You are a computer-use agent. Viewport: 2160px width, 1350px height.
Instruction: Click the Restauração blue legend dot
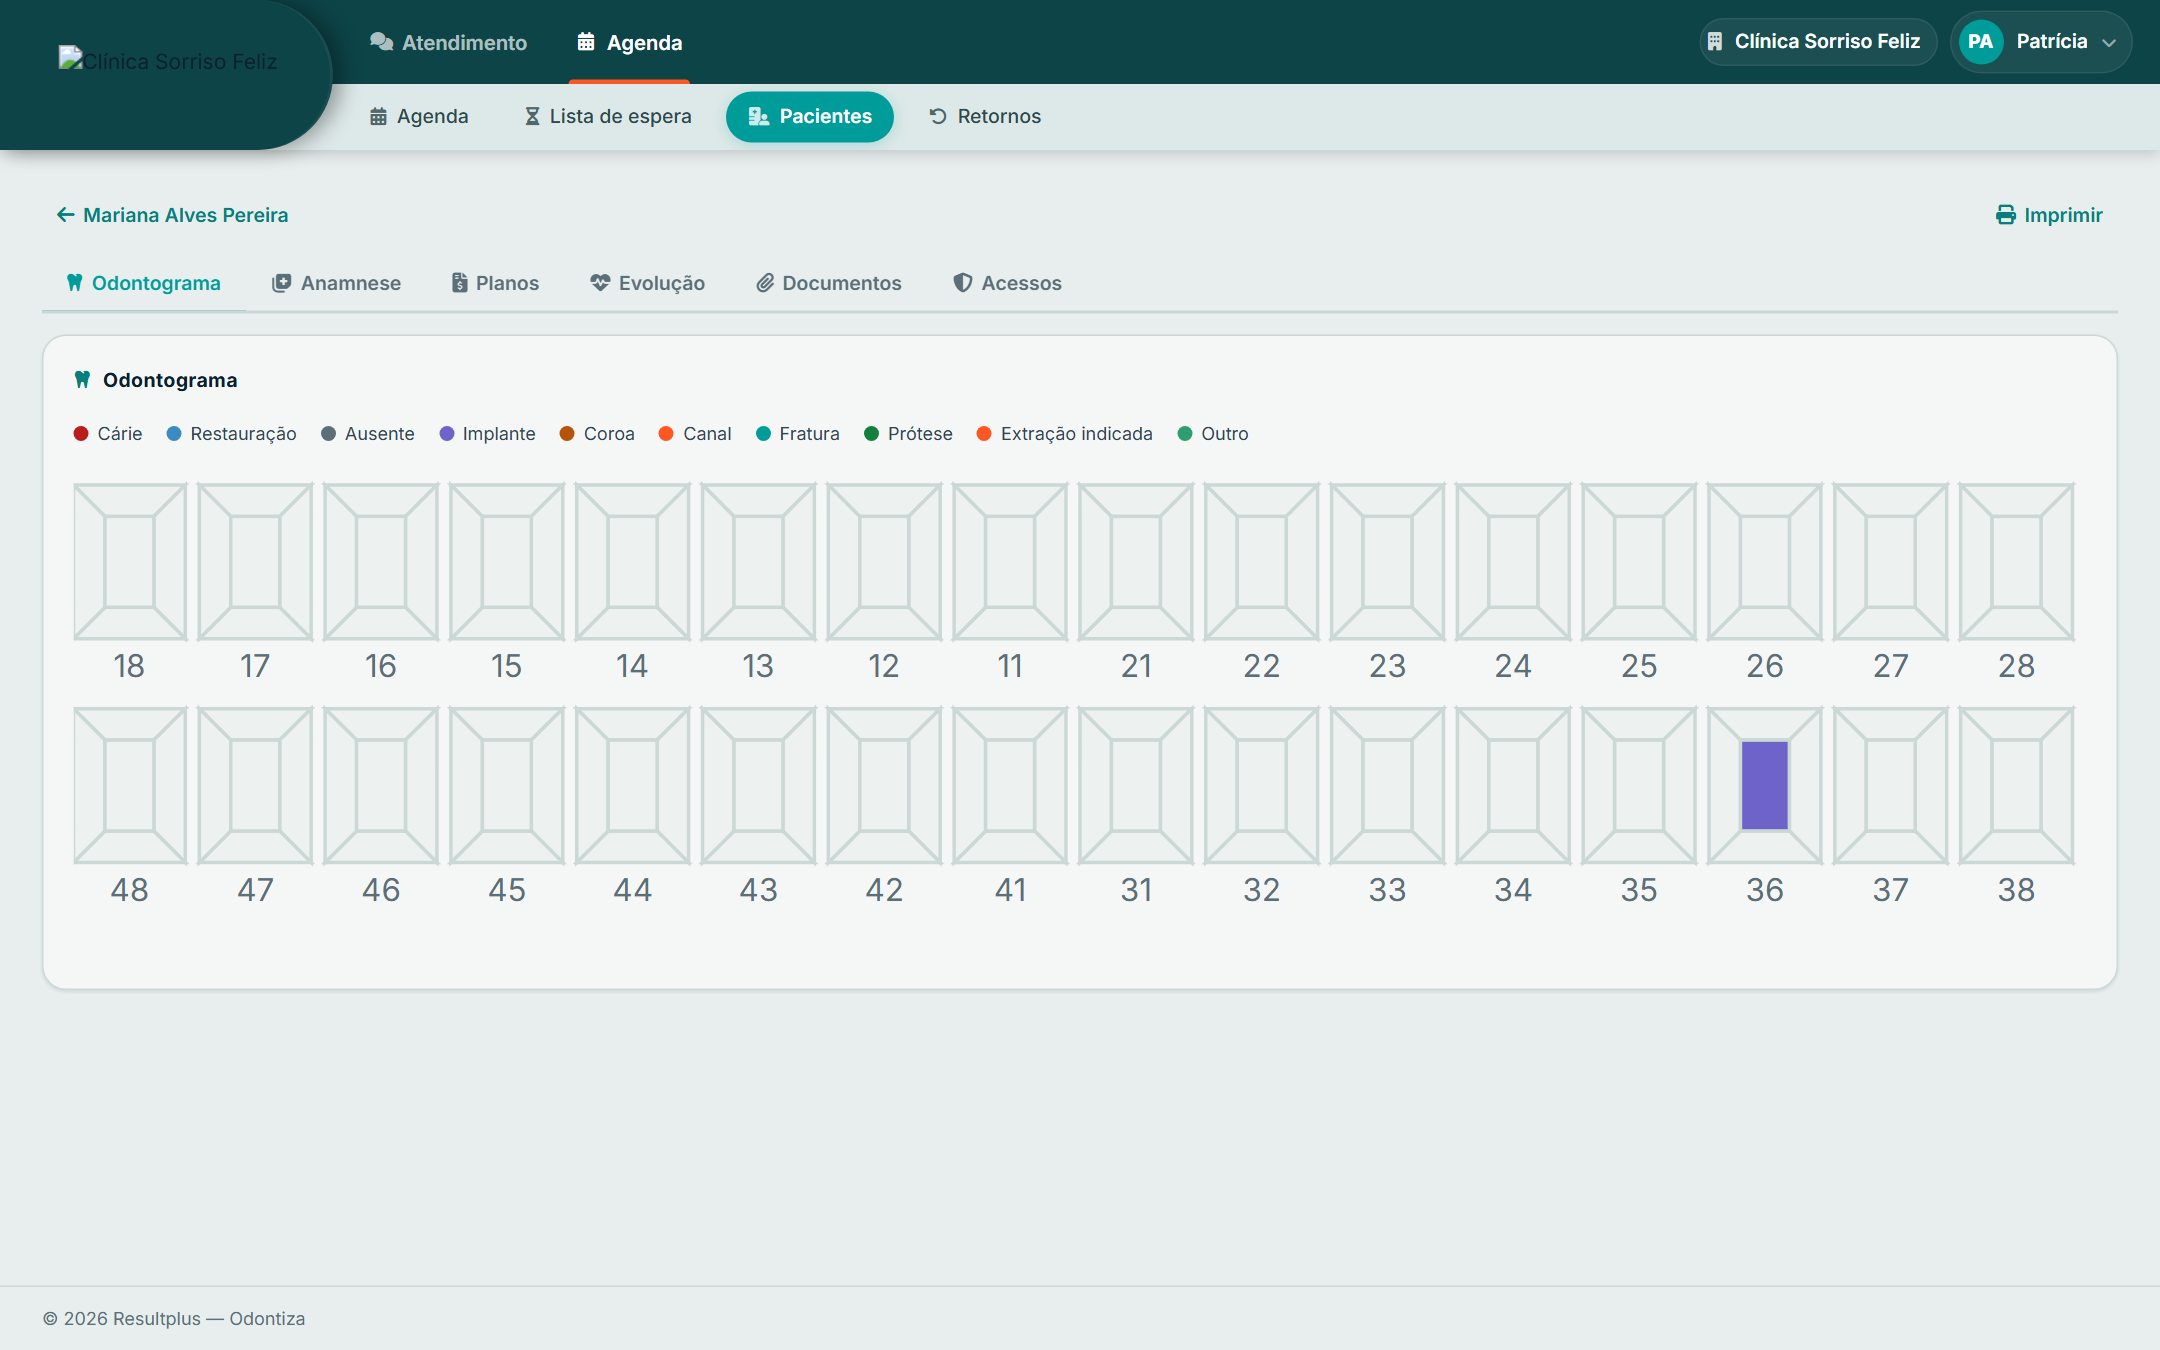[x=174, y=433]
